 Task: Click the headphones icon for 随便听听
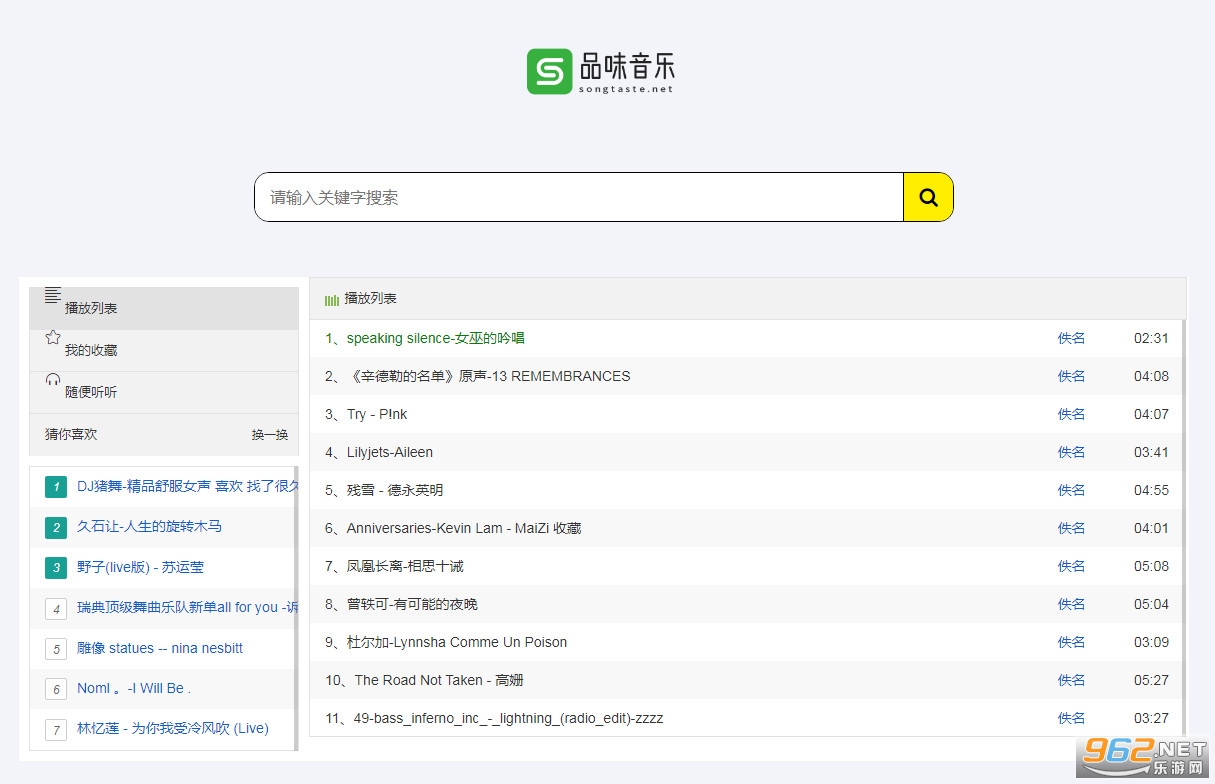(53, 379)
